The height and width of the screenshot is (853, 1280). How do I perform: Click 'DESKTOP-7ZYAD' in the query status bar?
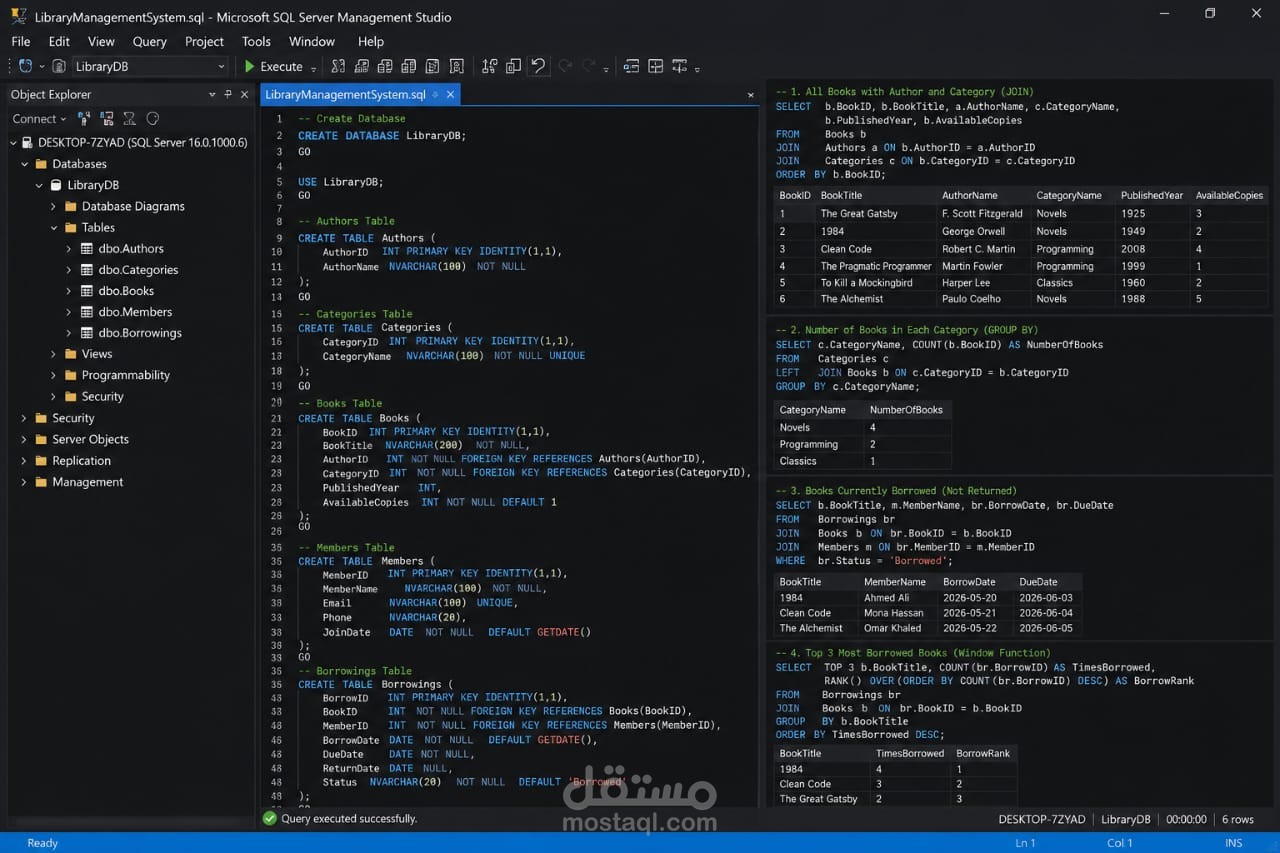pyautogui.click(x=1041, y=819)
